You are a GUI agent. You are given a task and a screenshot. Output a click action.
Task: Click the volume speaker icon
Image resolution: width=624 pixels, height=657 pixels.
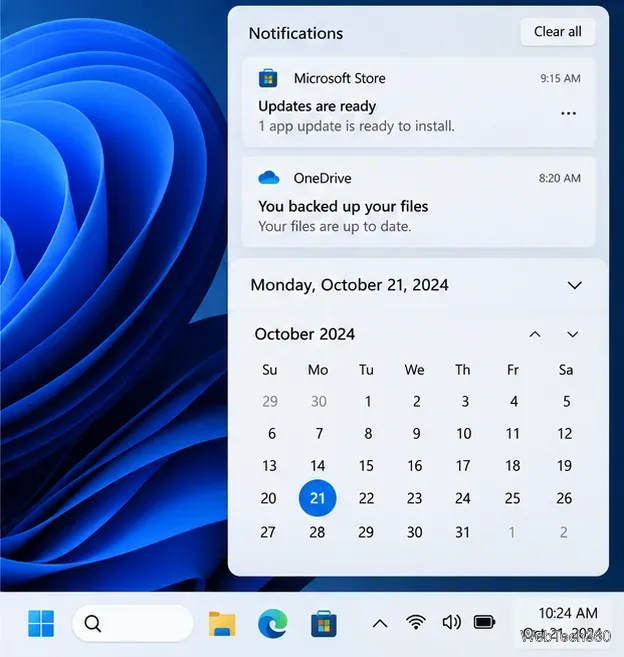451,623
